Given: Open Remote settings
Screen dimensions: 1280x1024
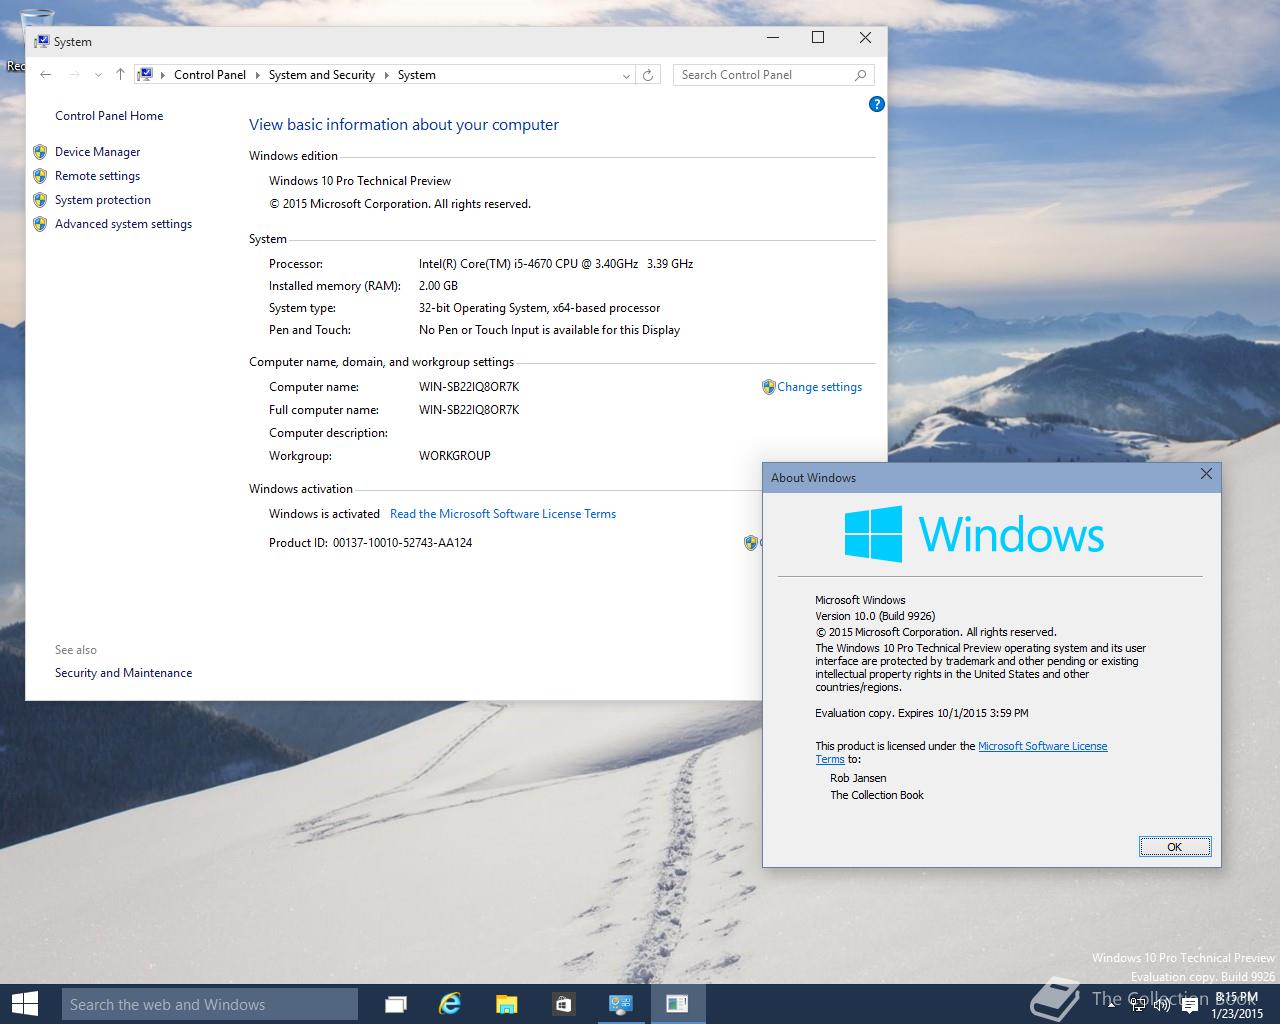Looking at the screenshot, I should pos(97,176).
